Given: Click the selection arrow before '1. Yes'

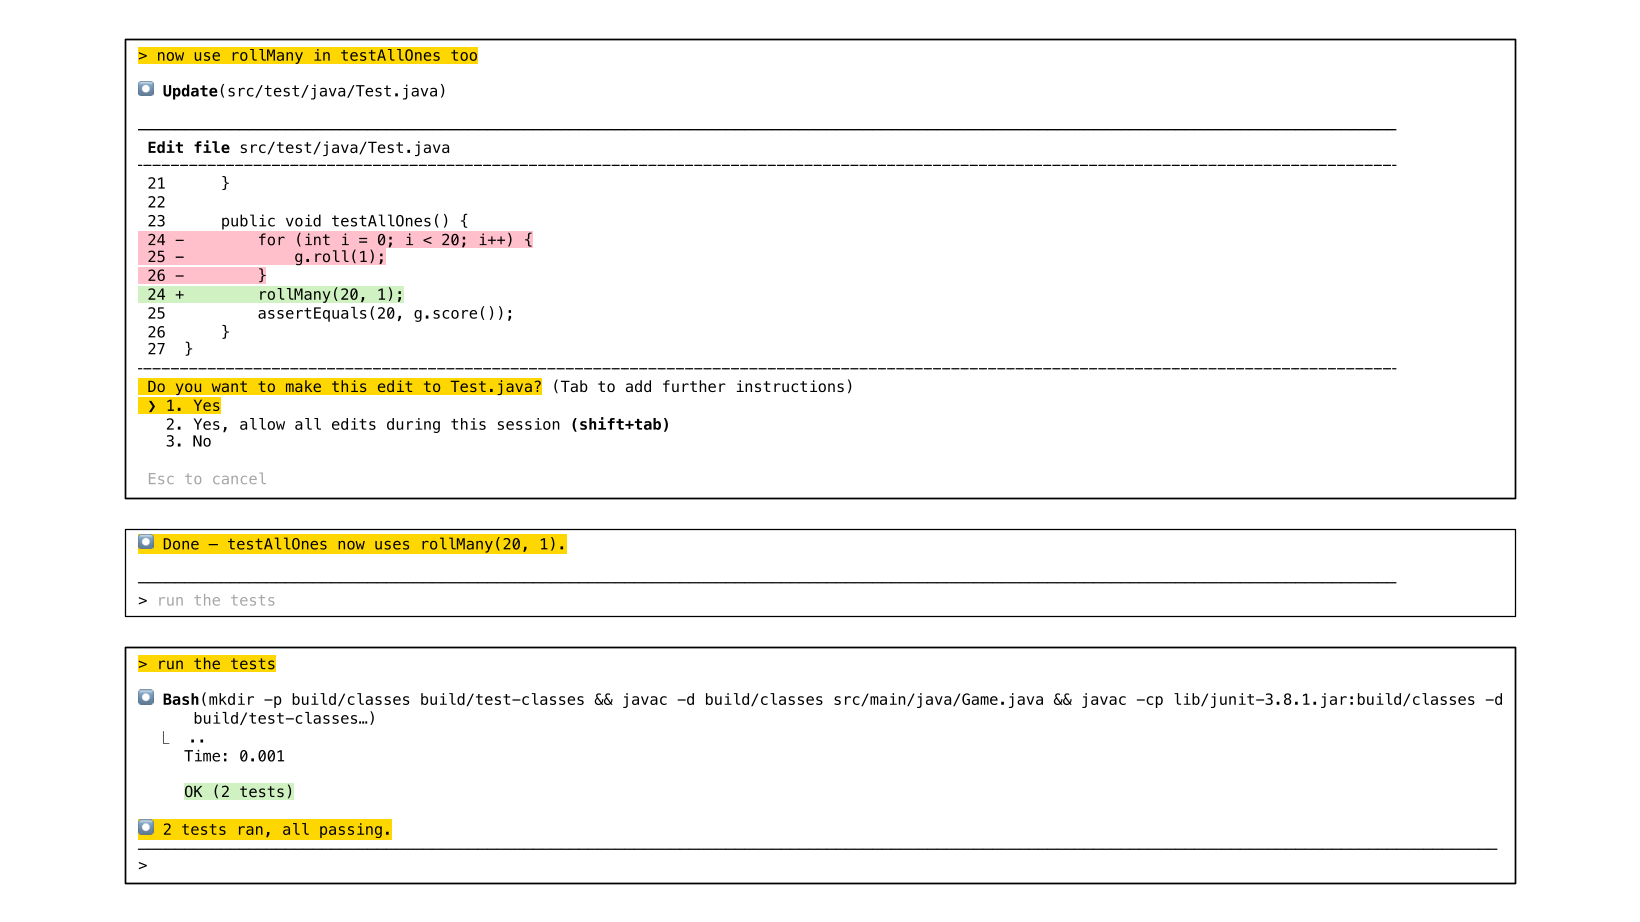Looking at the screenshot, I should pyautogui.click(x=152, y=406).
